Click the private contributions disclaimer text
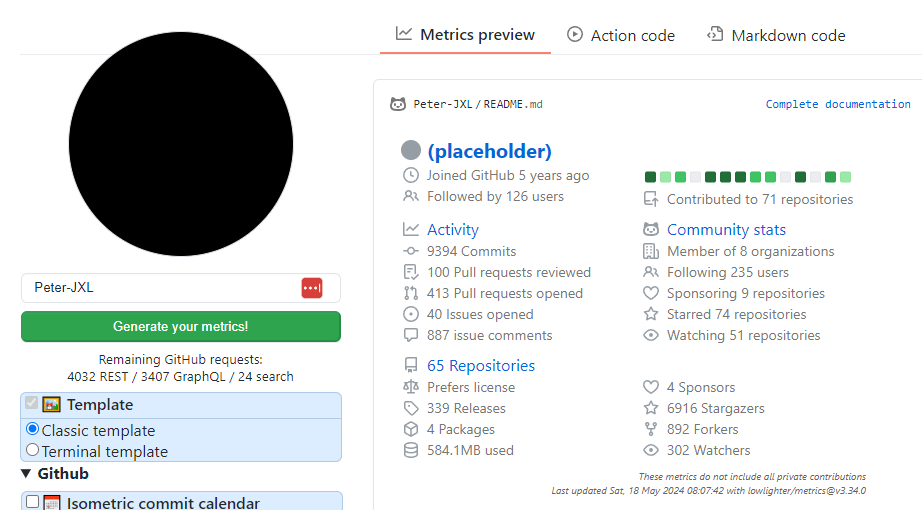Viewport: 922px width, 510px height. [752, 476]
